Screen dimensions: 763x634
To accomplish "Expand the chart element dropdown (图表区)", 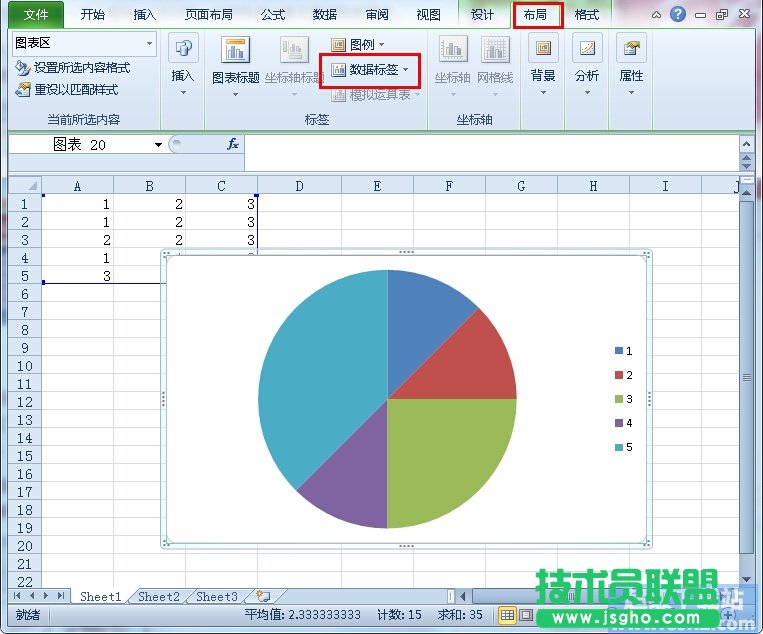I will pos(149,44).
